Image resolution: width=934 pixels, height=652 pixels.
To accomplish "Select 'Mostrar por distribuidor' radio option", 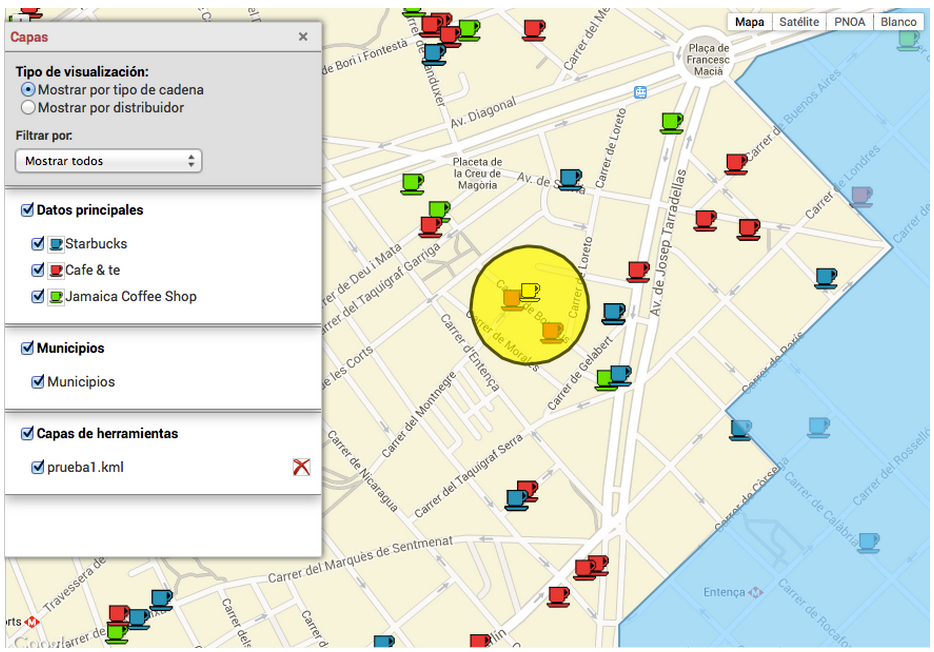I will [x=28, y=108].
